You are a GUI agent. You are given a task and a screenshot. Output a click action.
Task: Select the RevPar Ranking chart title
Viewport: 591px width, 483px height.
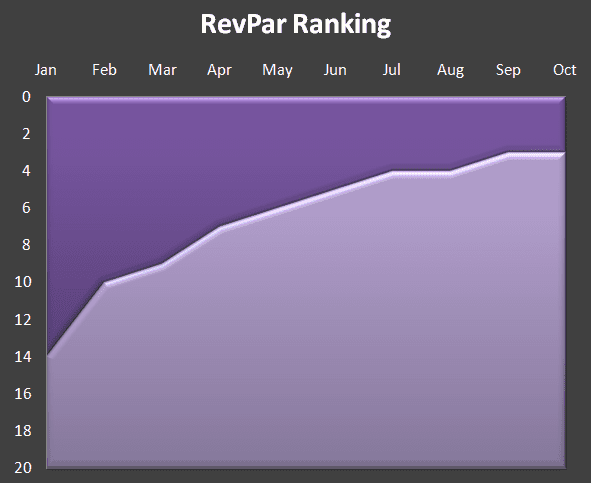click(296, 24)
